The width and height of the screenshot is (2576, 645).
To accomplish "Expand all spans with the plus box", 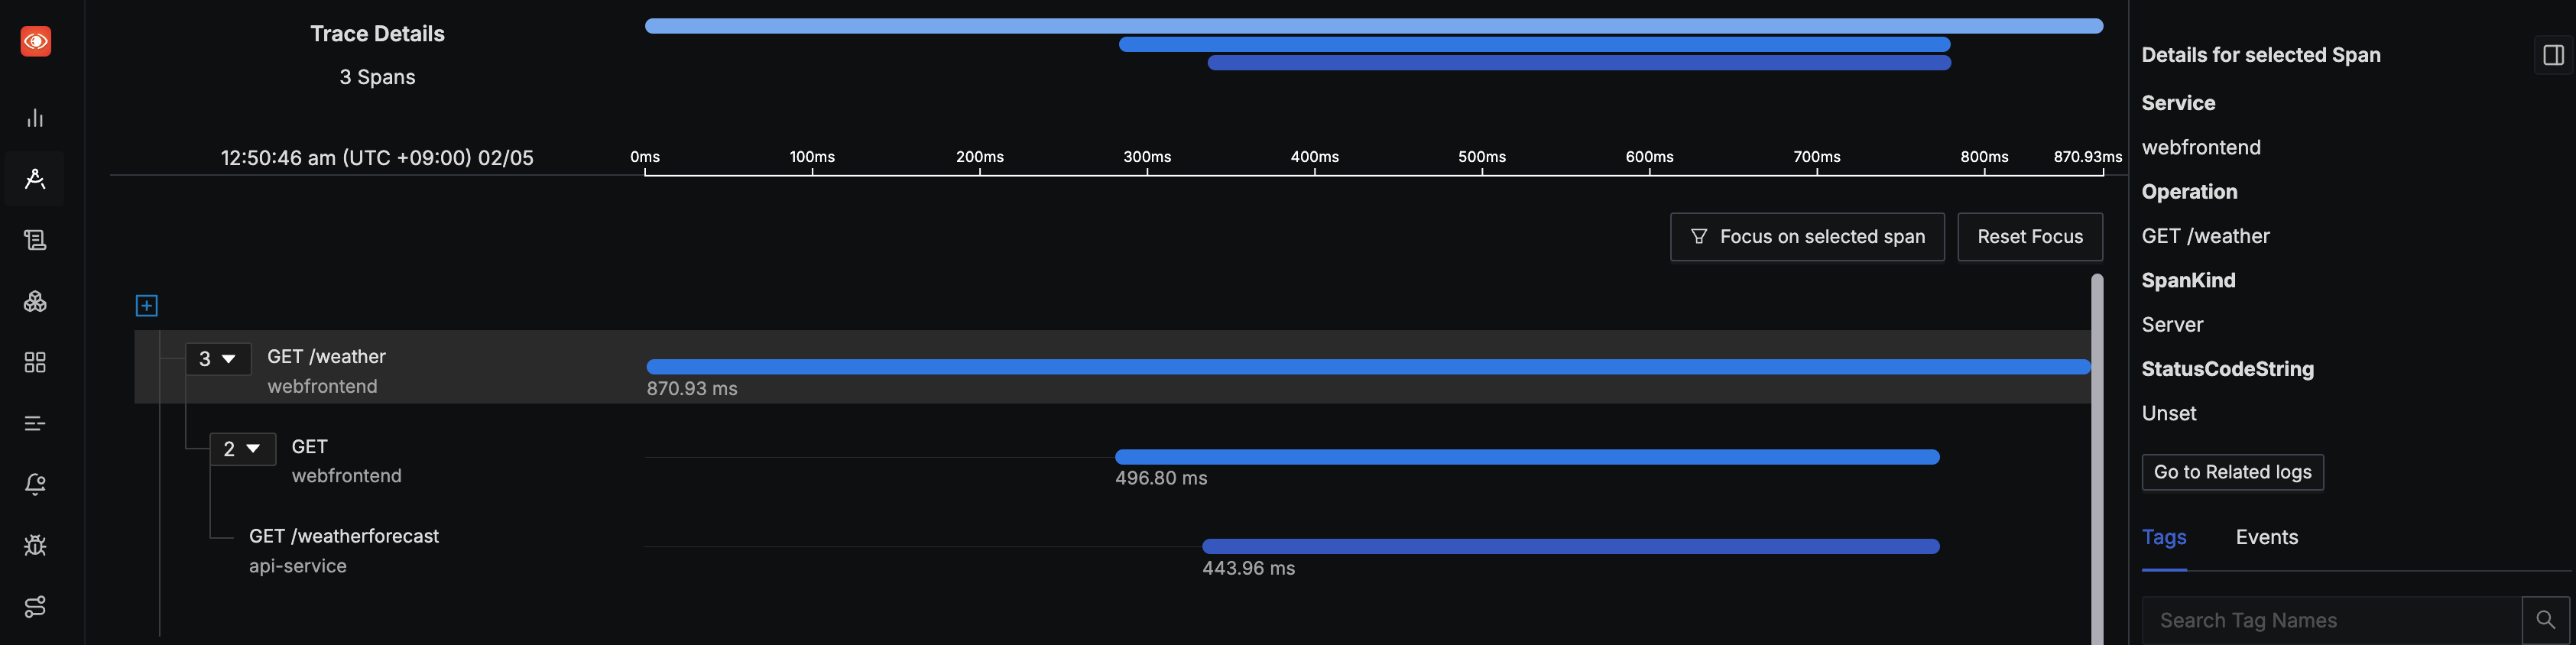I will coord(146,306).
